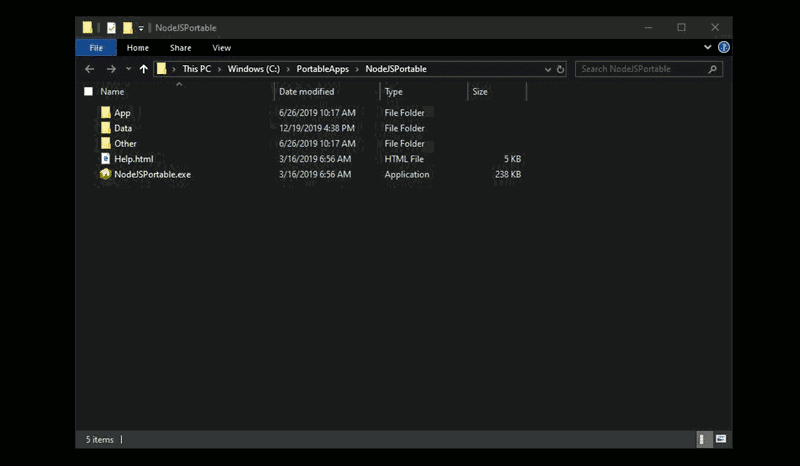Click the 238 KB size cell
800x466 pixels.
click(508, 174)
